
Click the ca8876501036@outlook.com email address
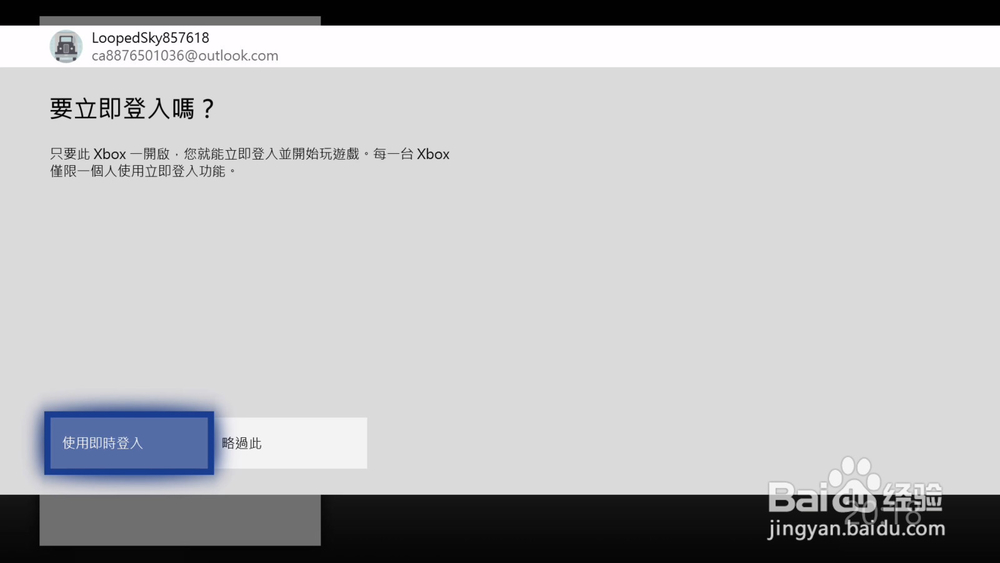(x=185, y=55)
